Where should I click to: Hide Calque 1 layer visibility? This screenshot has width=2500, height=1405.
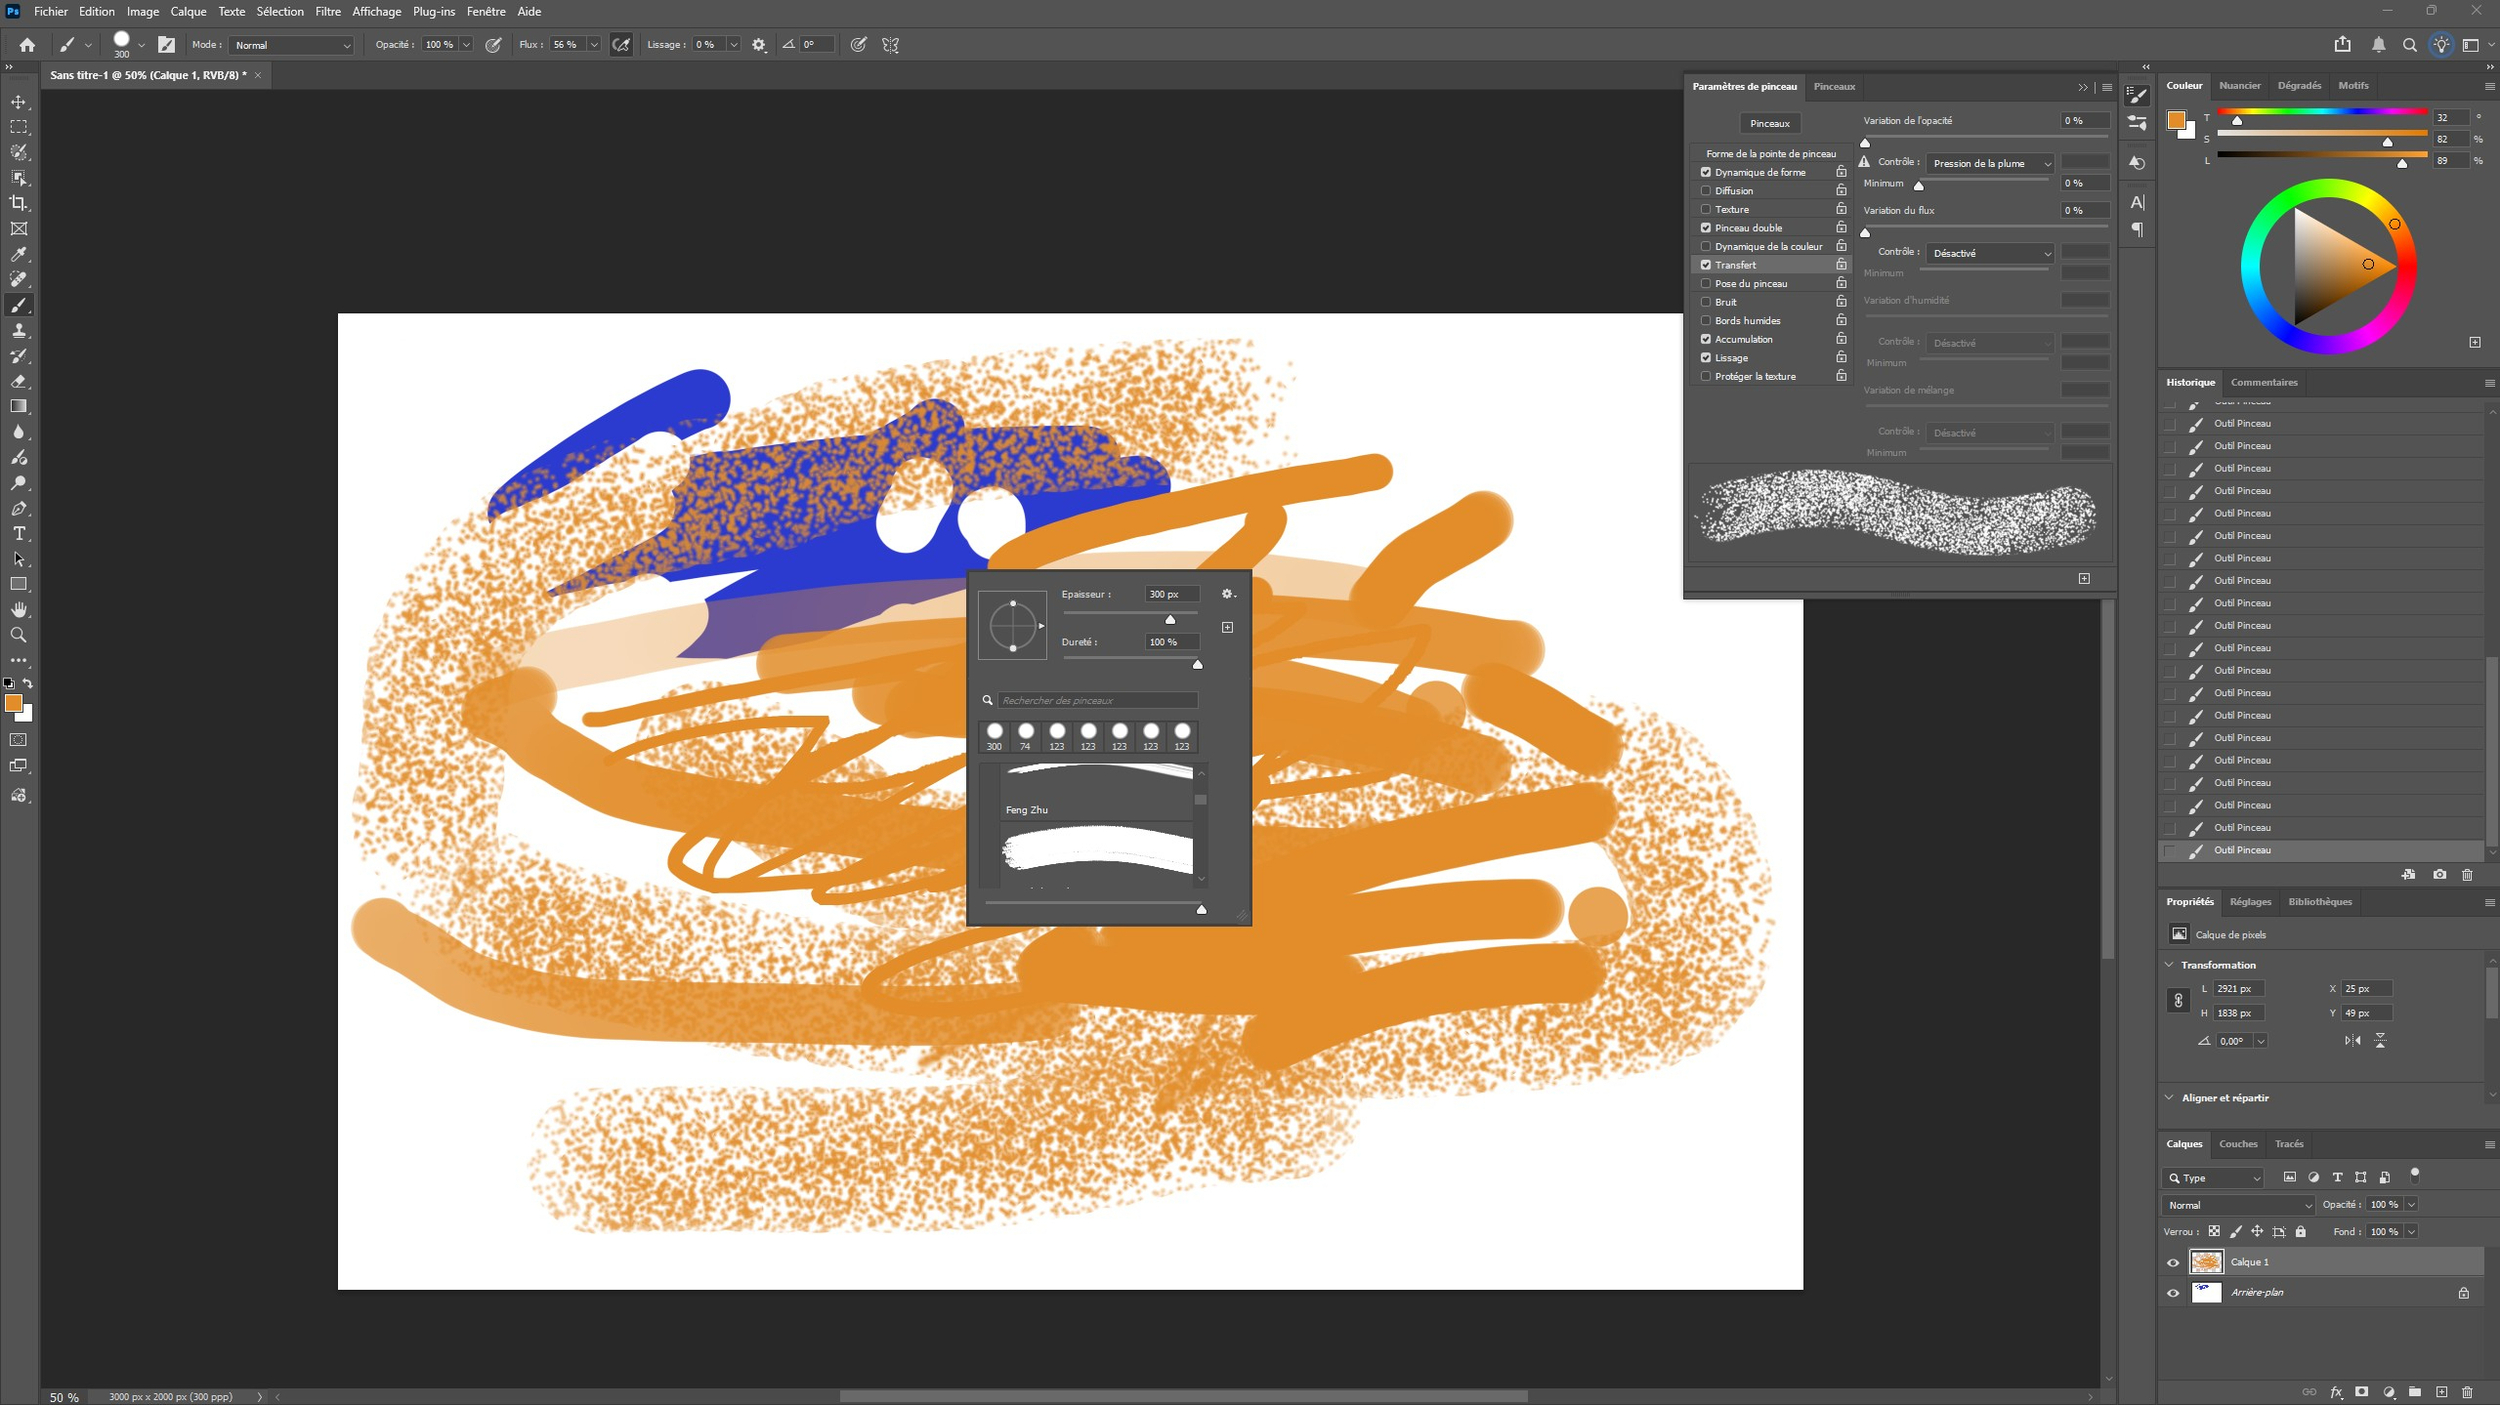tap(2172, 1263)
